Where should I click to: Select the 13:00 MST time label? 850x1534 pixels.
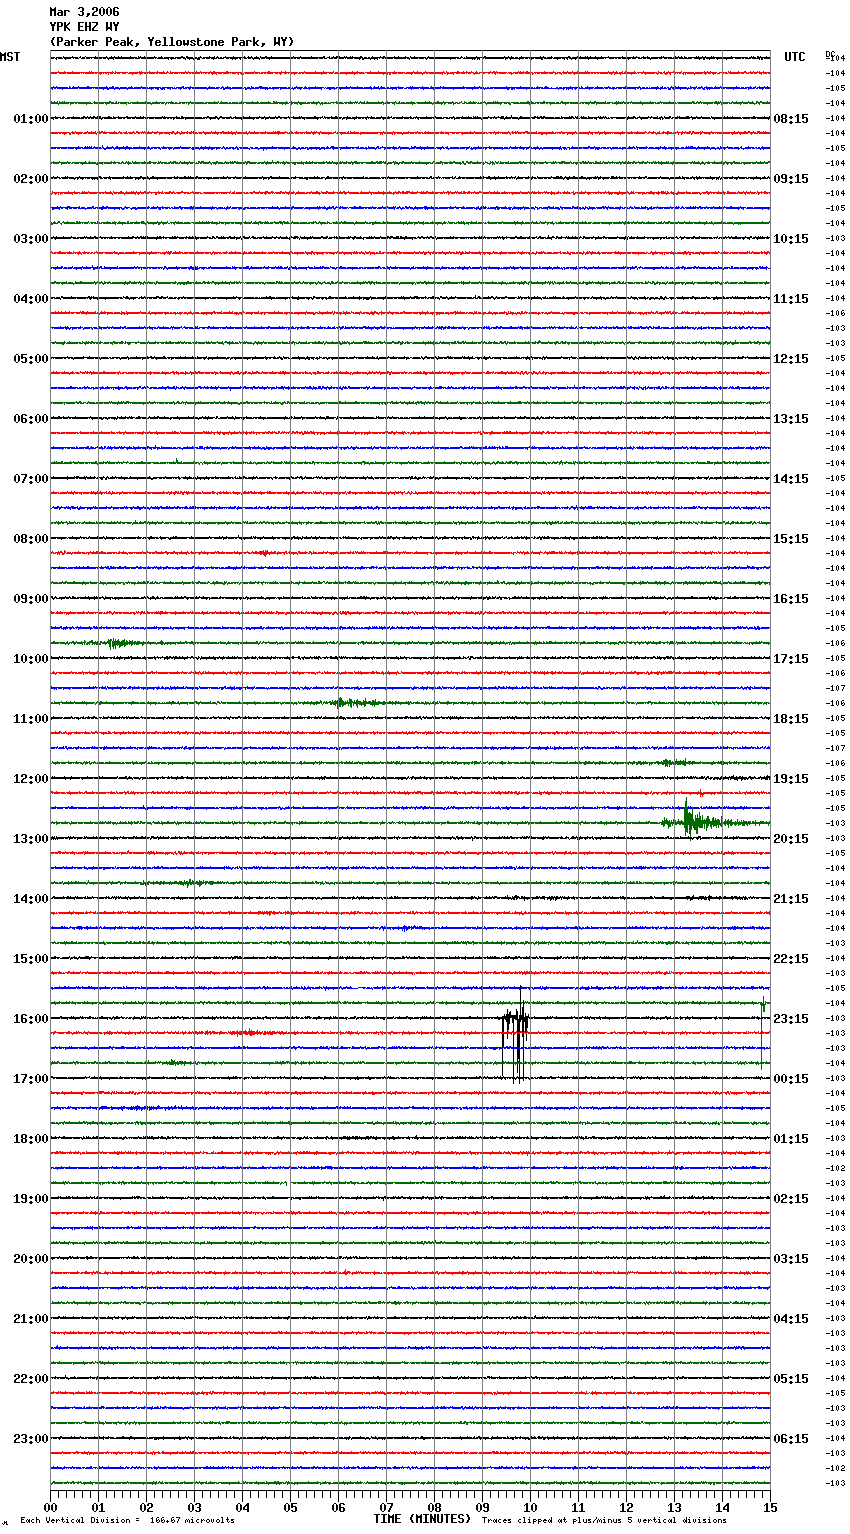(30, 839)
